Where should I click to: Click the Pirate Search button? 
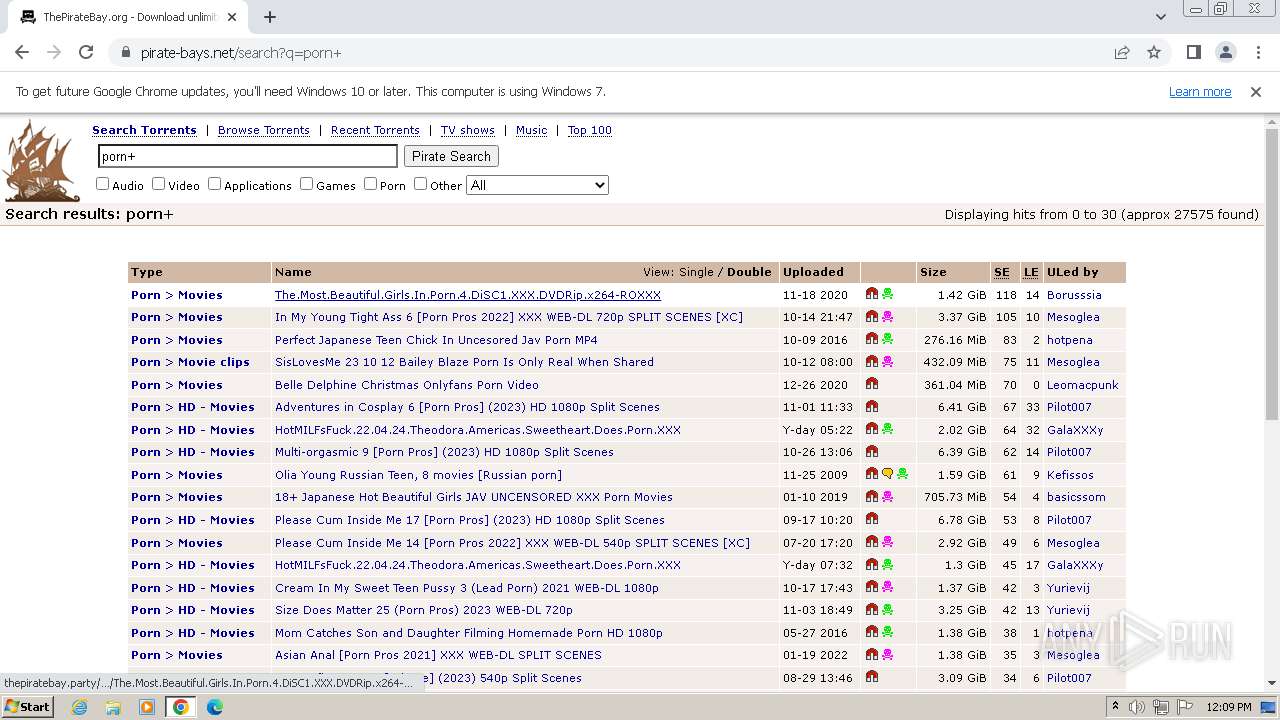click(451, 156)
